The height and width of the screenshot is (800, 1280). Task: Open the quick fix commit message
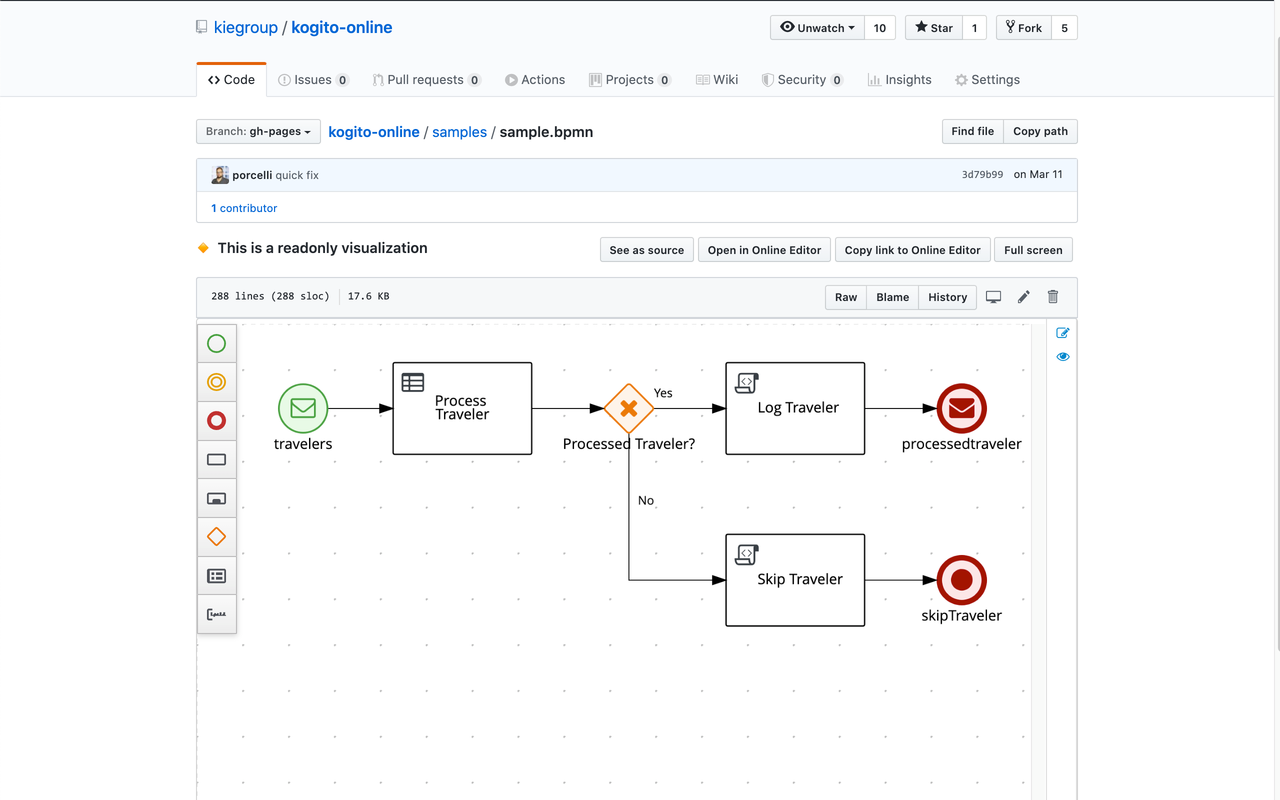tap(297, 175)
